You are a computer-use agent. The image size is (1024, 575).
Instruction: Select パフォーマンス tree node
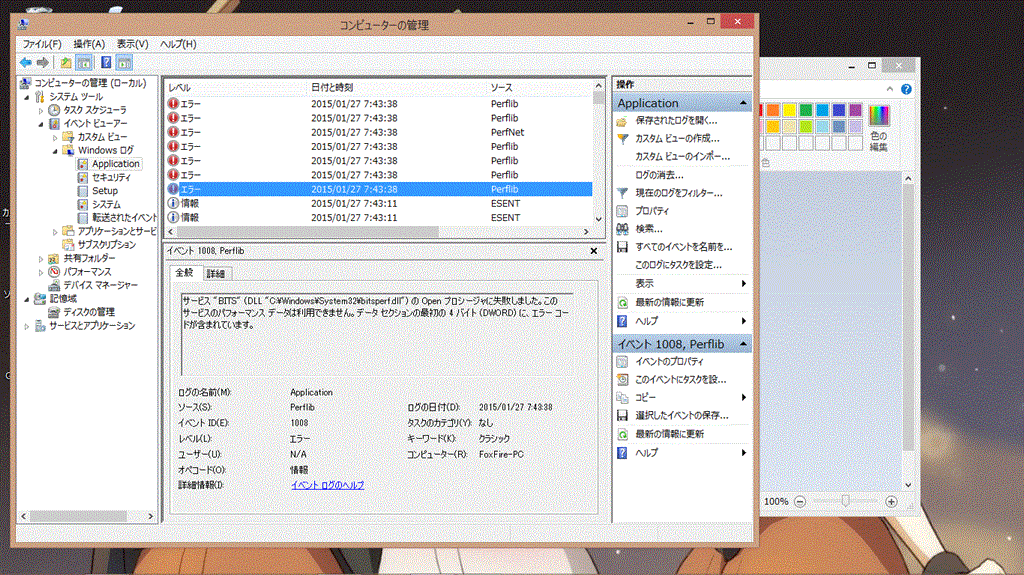[87, 272]
